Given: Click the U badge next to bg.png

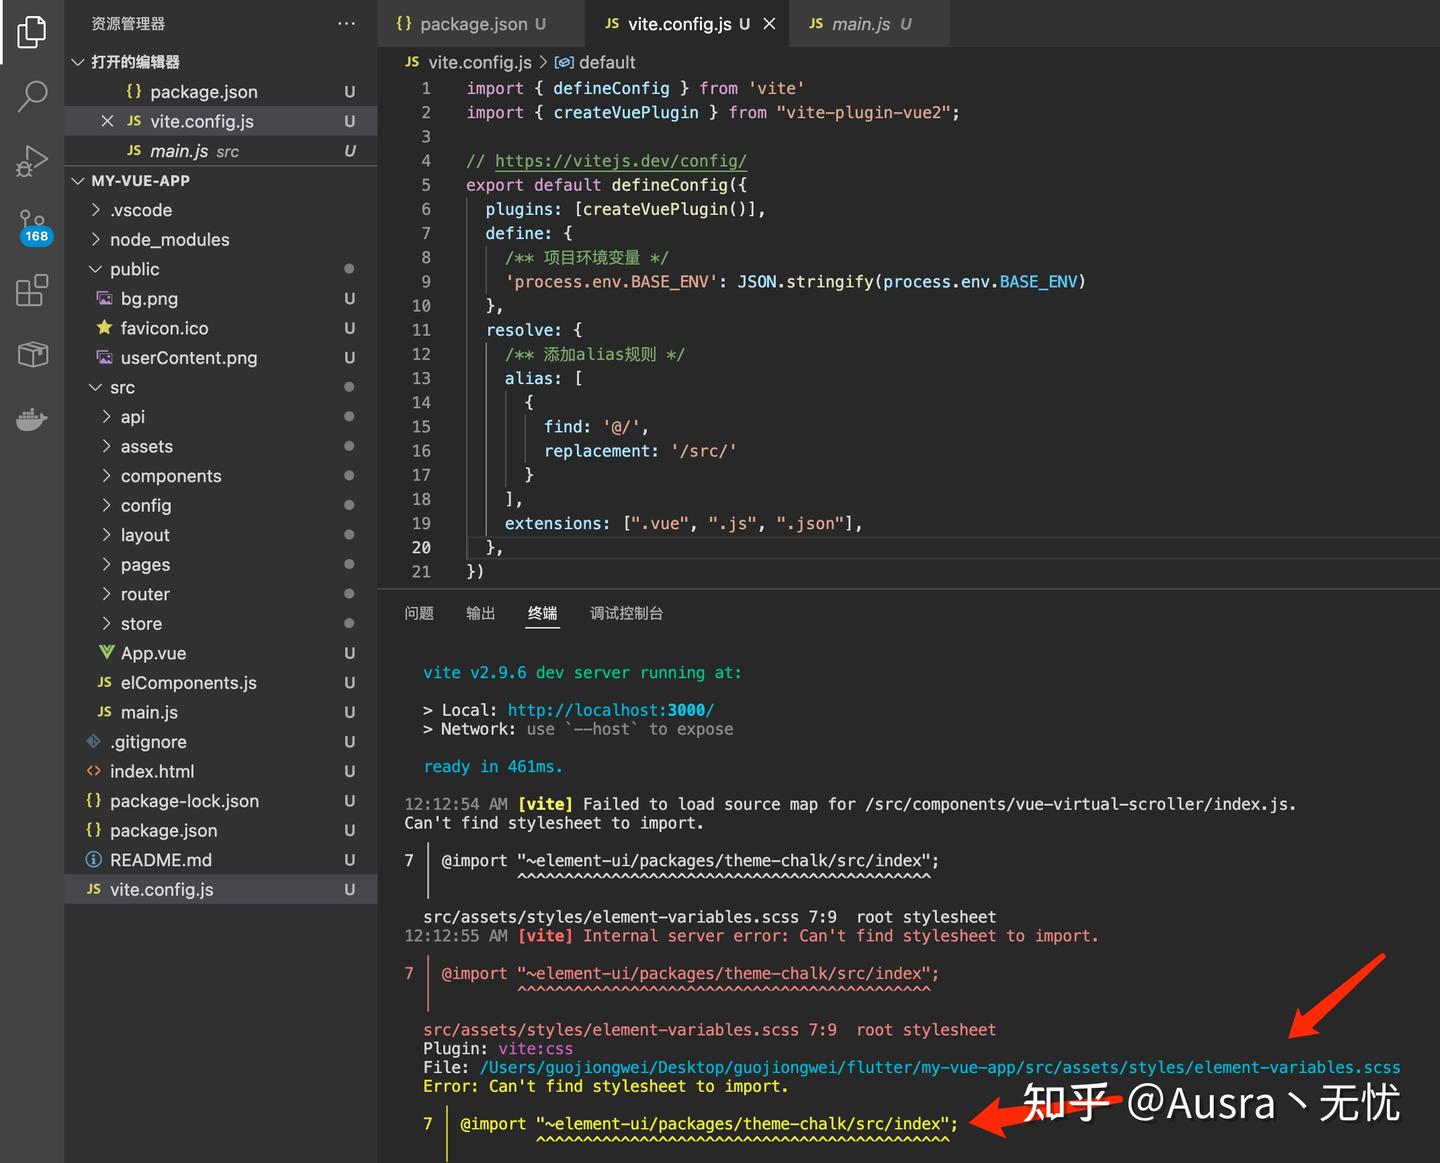Looking at the screenshot, I should pos(348,298).
